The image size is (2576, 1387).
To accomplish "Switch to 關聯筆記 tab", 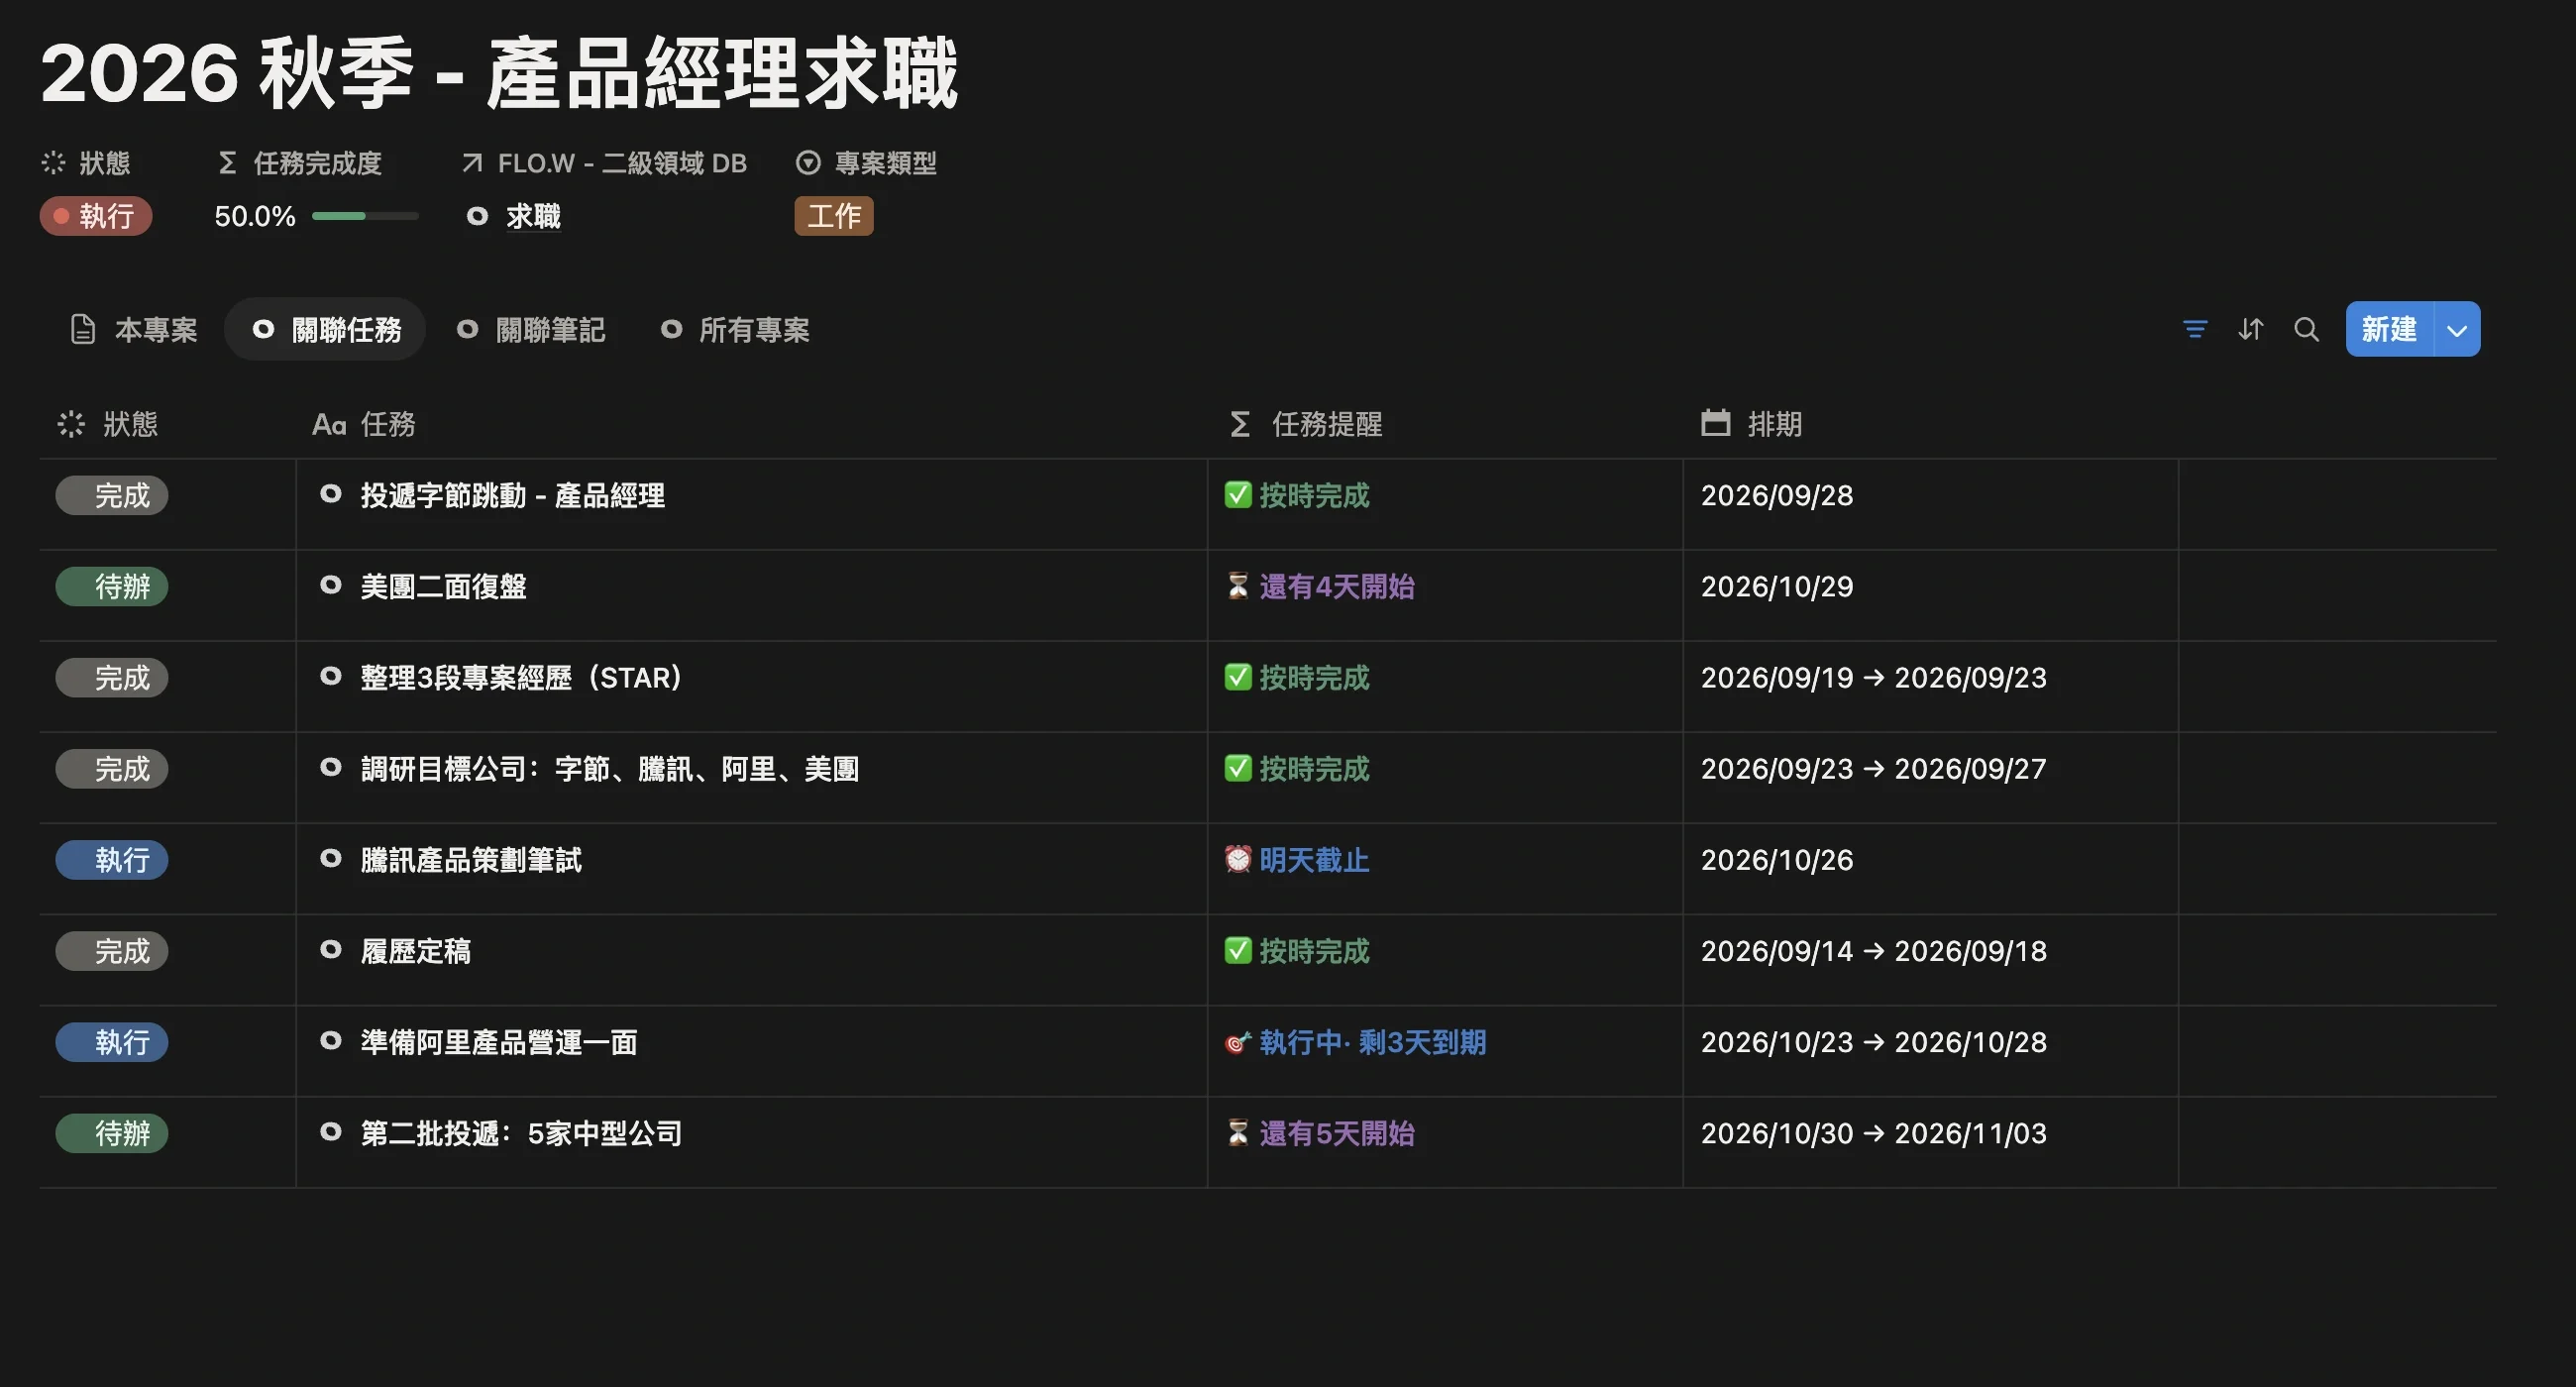I will [x=531, y=329].
